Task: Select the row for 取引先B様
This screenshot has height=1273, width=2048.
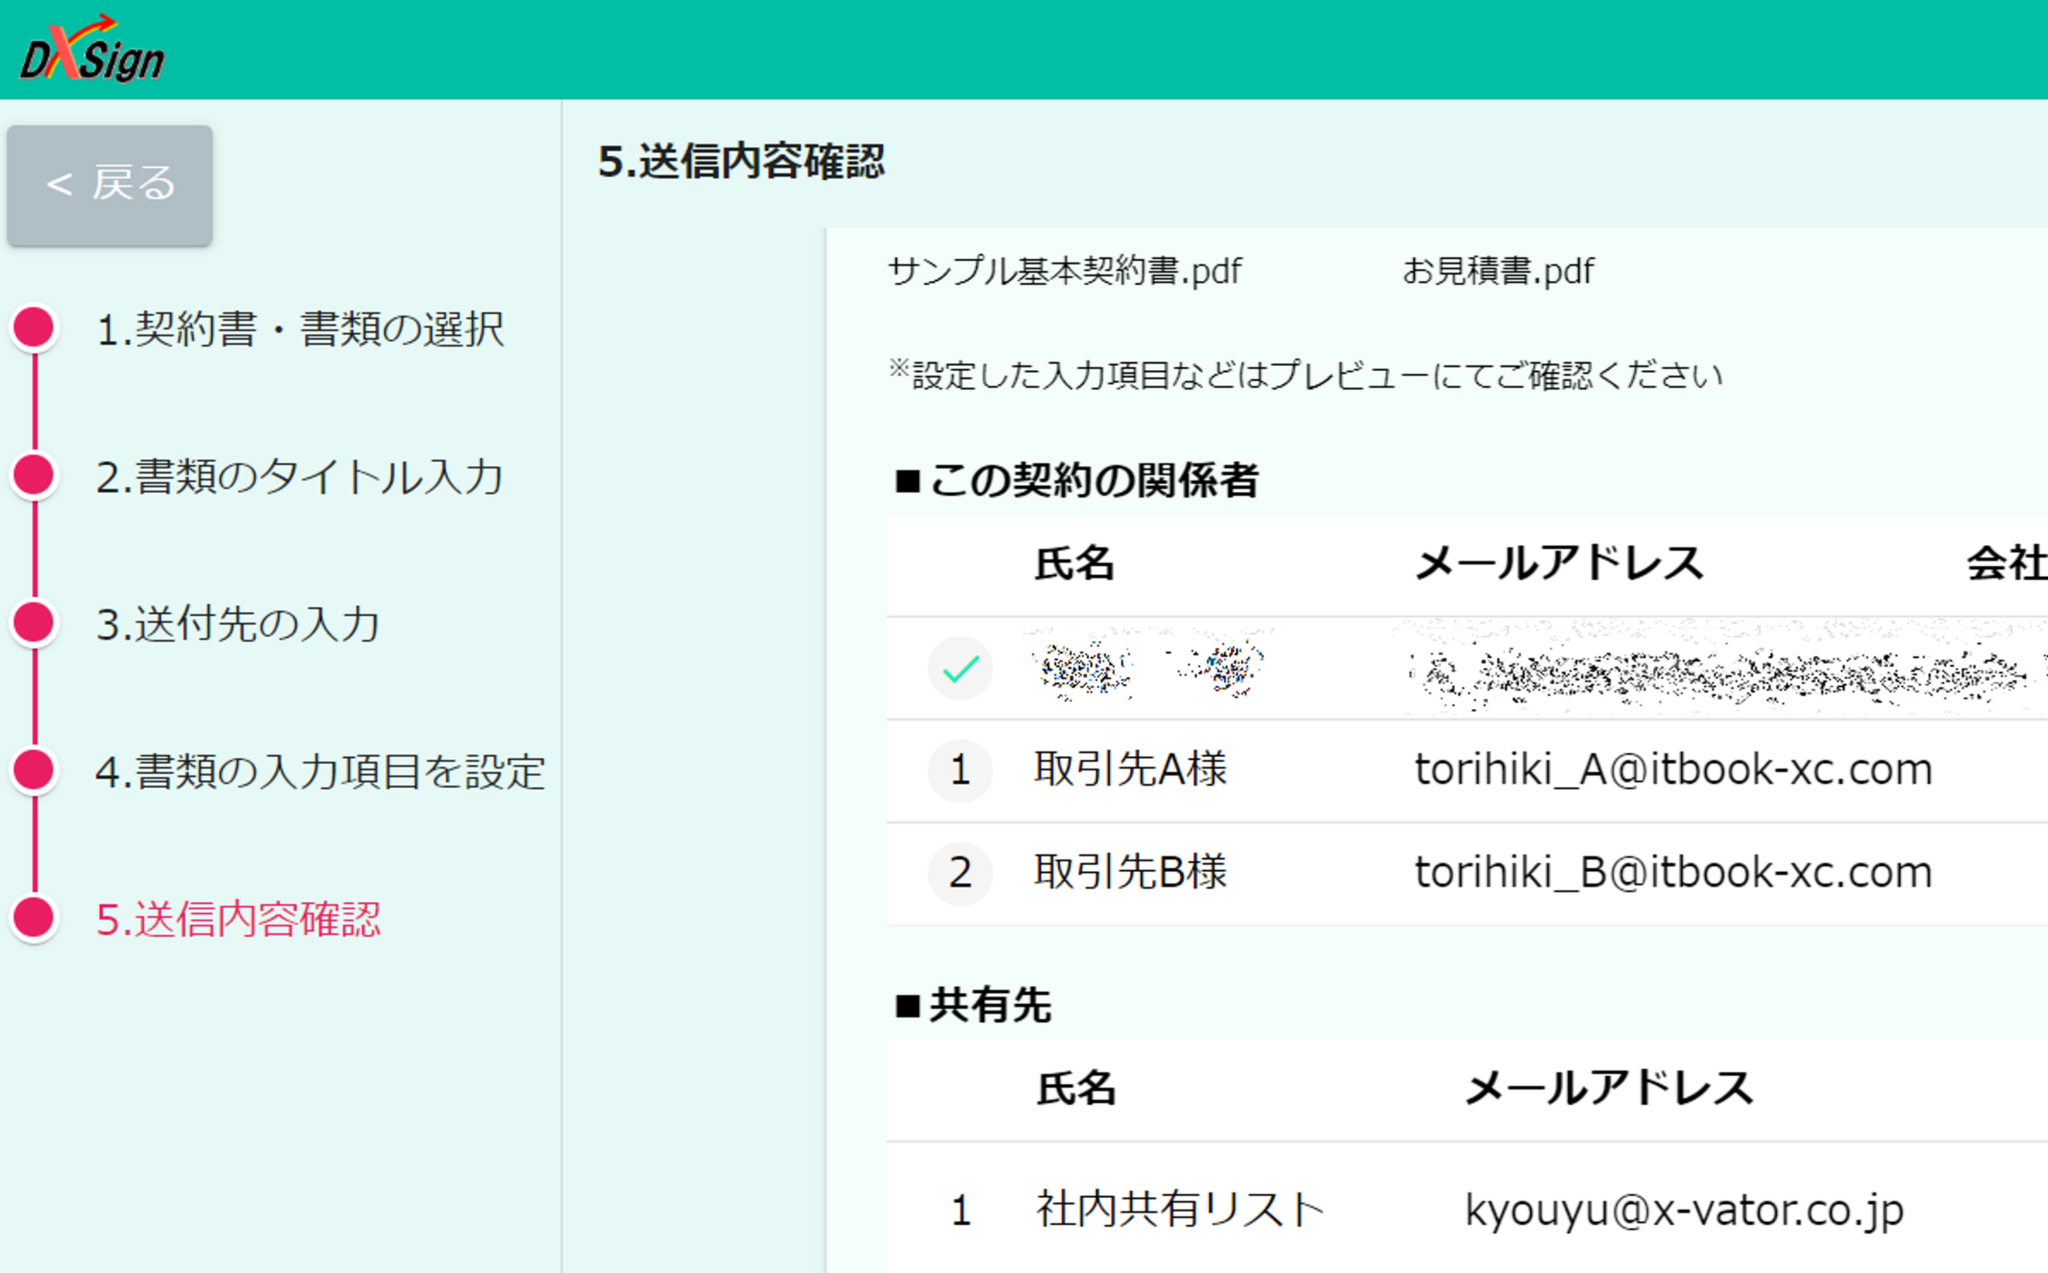Action: 1130,872
